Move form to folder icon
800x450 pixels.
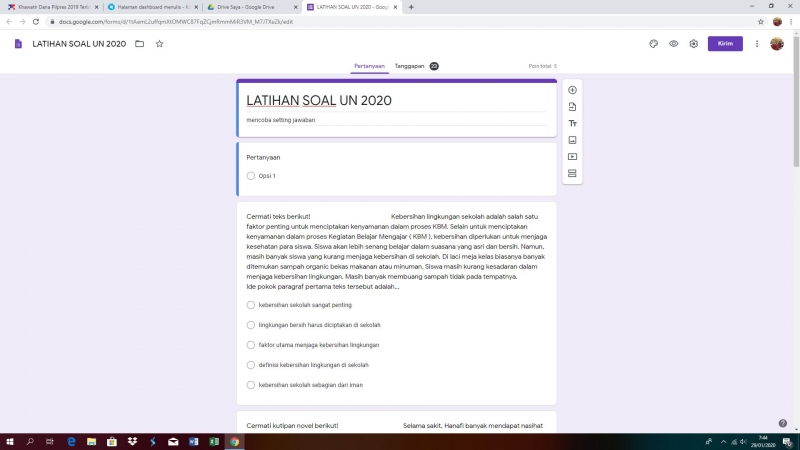point(139,44)
